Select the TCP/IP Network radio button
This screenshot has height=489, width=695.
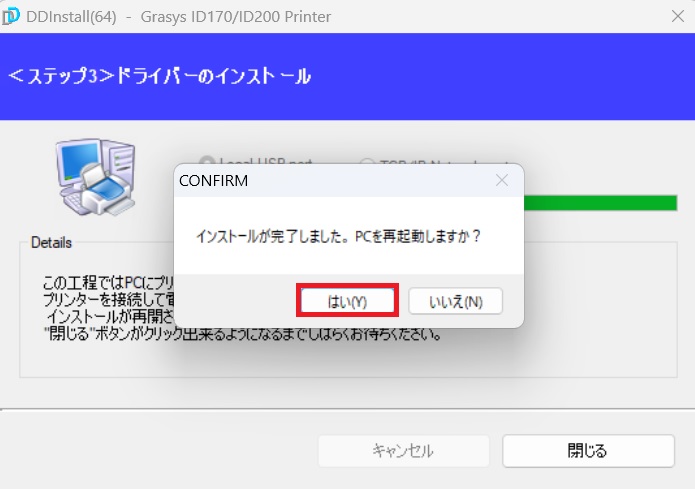coord(366,163)
